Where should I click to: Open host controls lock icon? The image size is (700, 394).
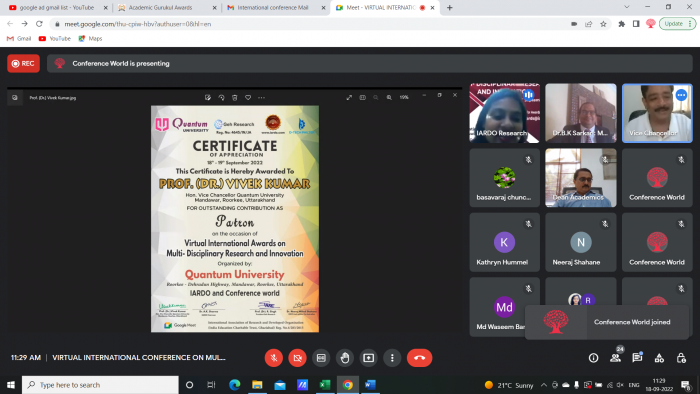tap(681, 358)
